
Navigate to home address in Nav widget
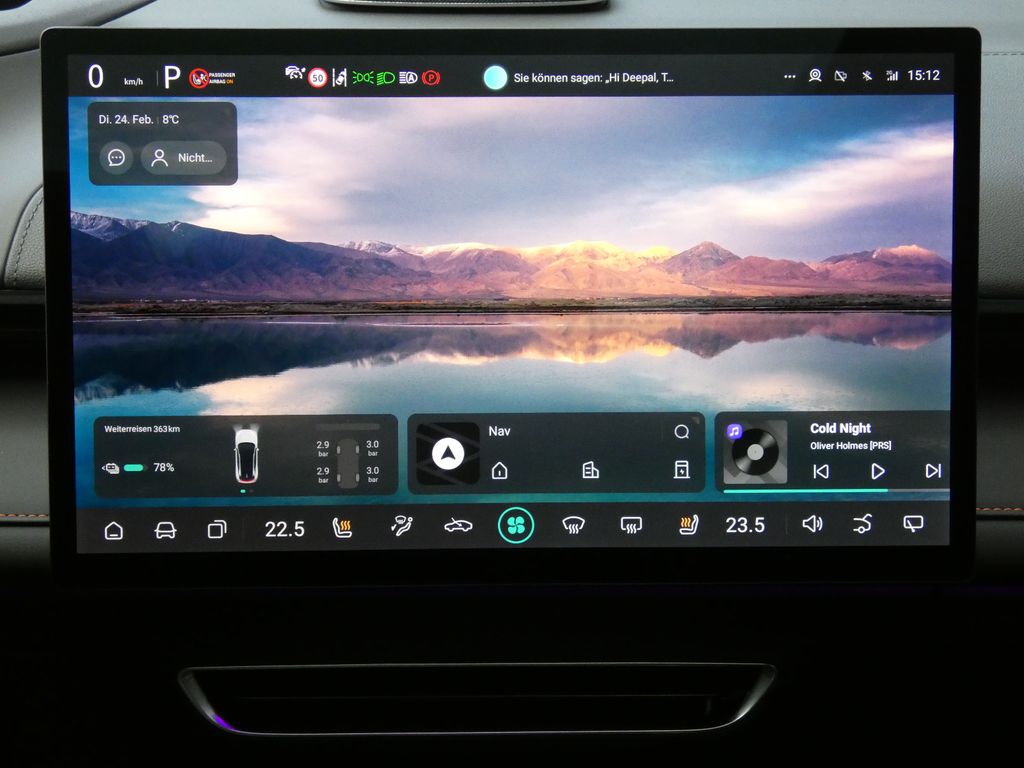coord(499,470)
